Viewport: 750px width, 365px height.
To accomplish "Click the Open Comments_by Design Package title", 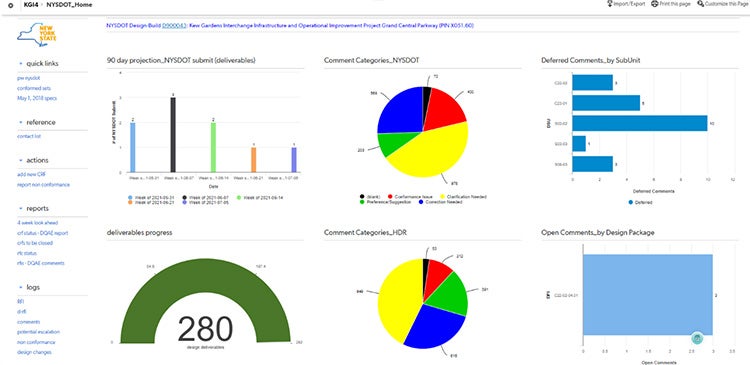I will [598, 232].
